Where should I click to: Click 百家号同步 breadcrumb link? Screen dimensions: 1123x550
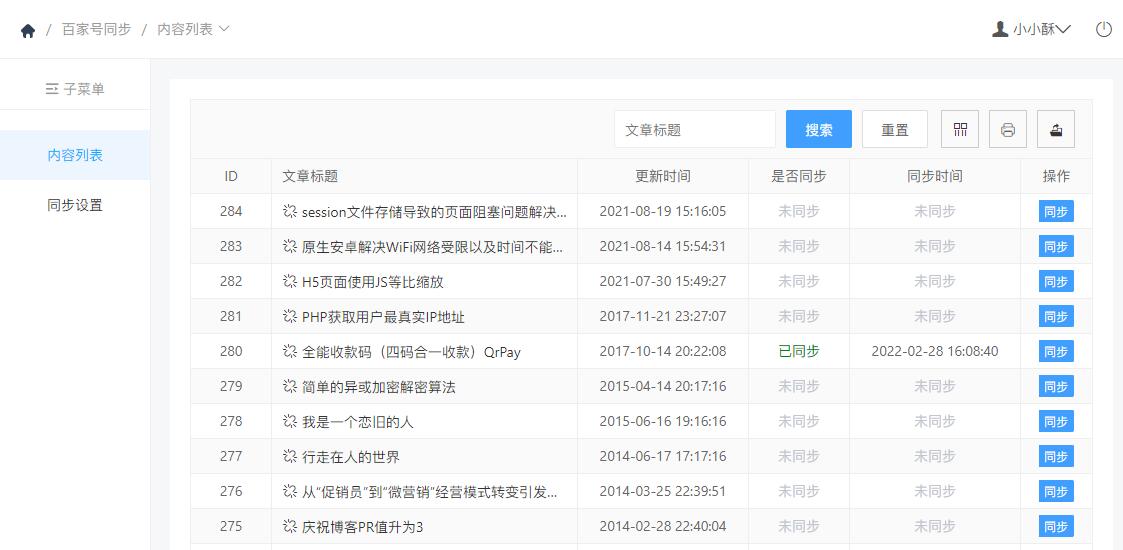97,29
